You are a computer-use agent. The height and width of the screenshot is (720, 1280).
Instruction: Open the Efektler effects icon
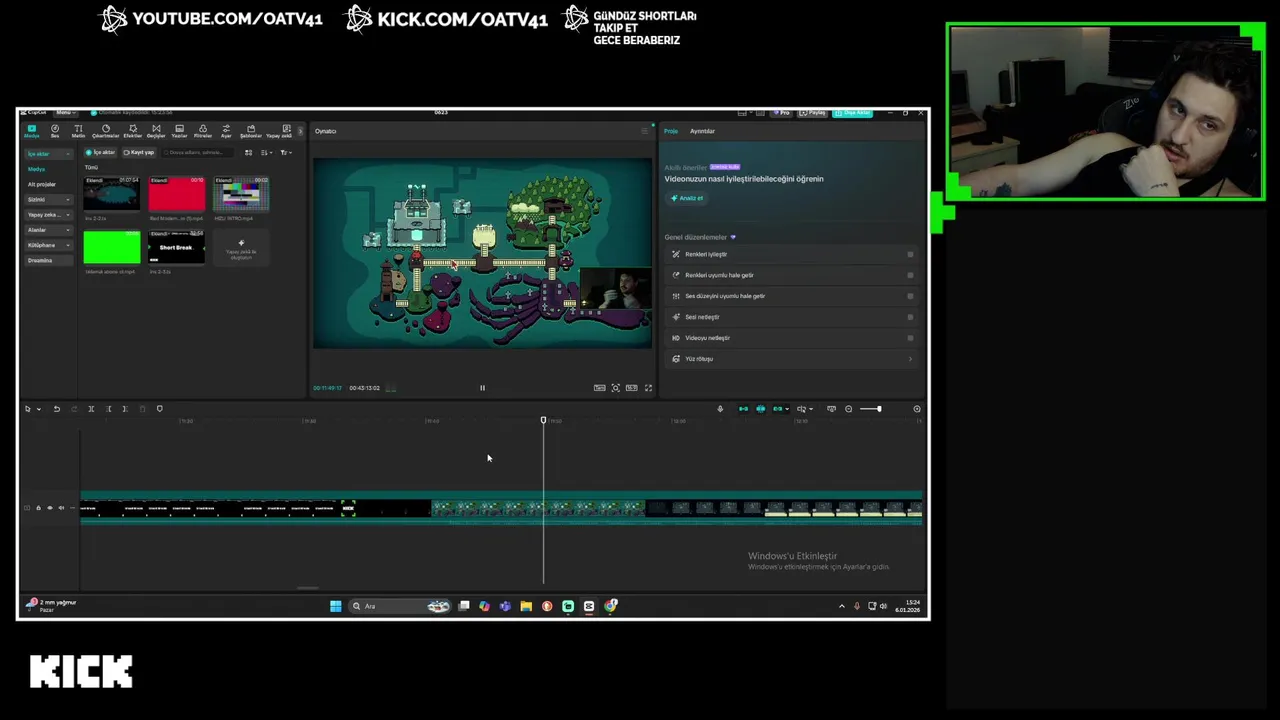pyautogui.click(x=132, y=130)
